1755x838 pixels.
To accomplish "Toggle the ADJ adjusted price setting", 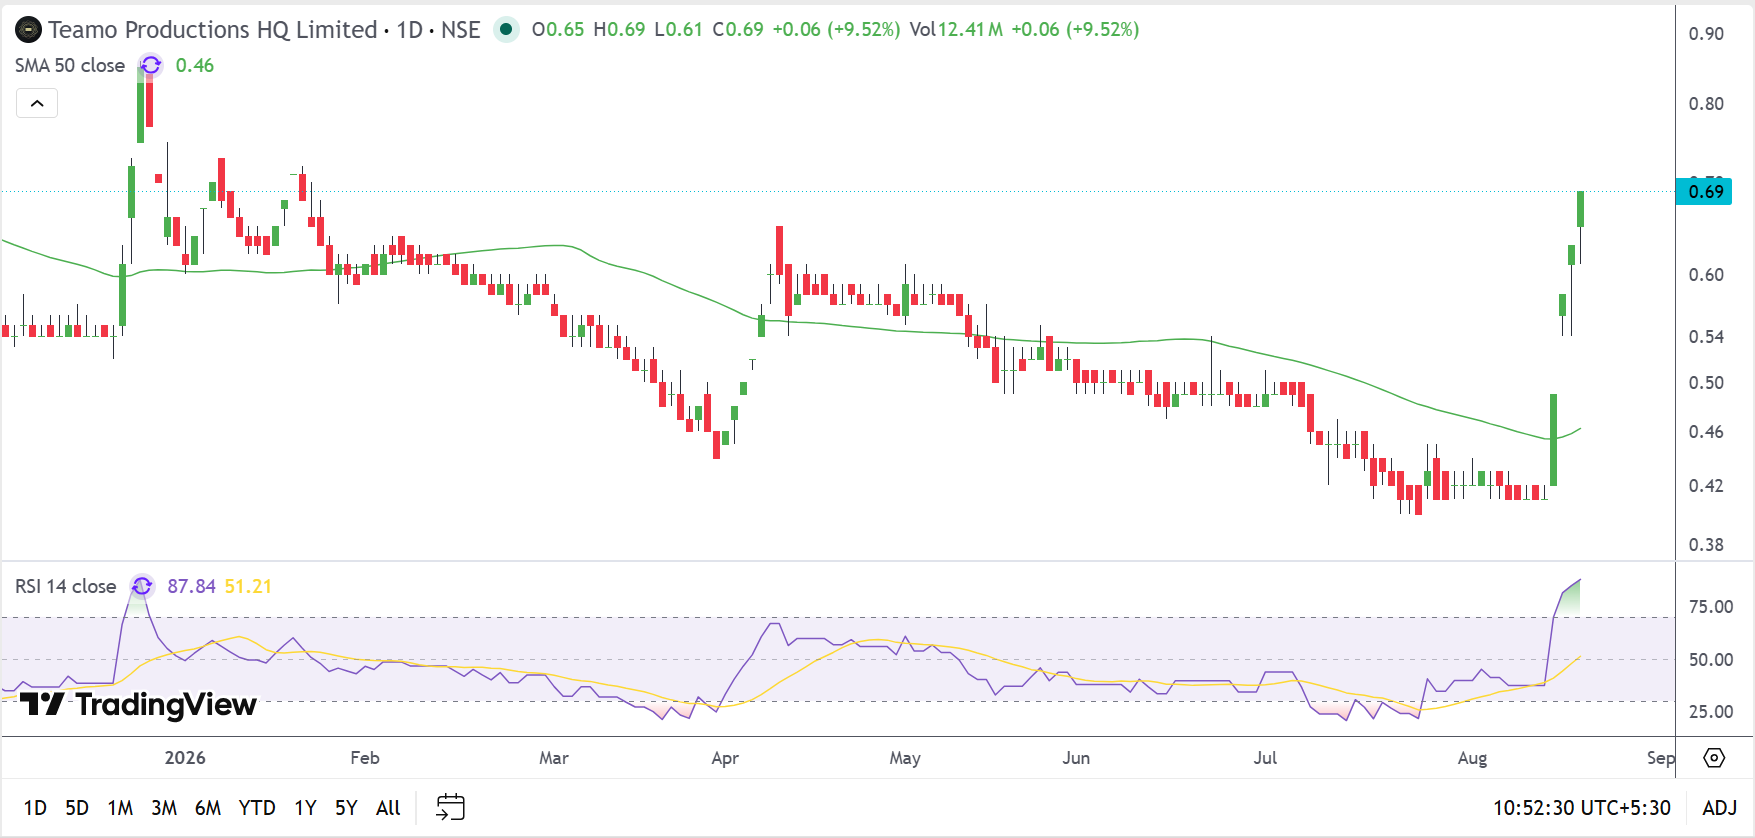I will [1720, 808].
